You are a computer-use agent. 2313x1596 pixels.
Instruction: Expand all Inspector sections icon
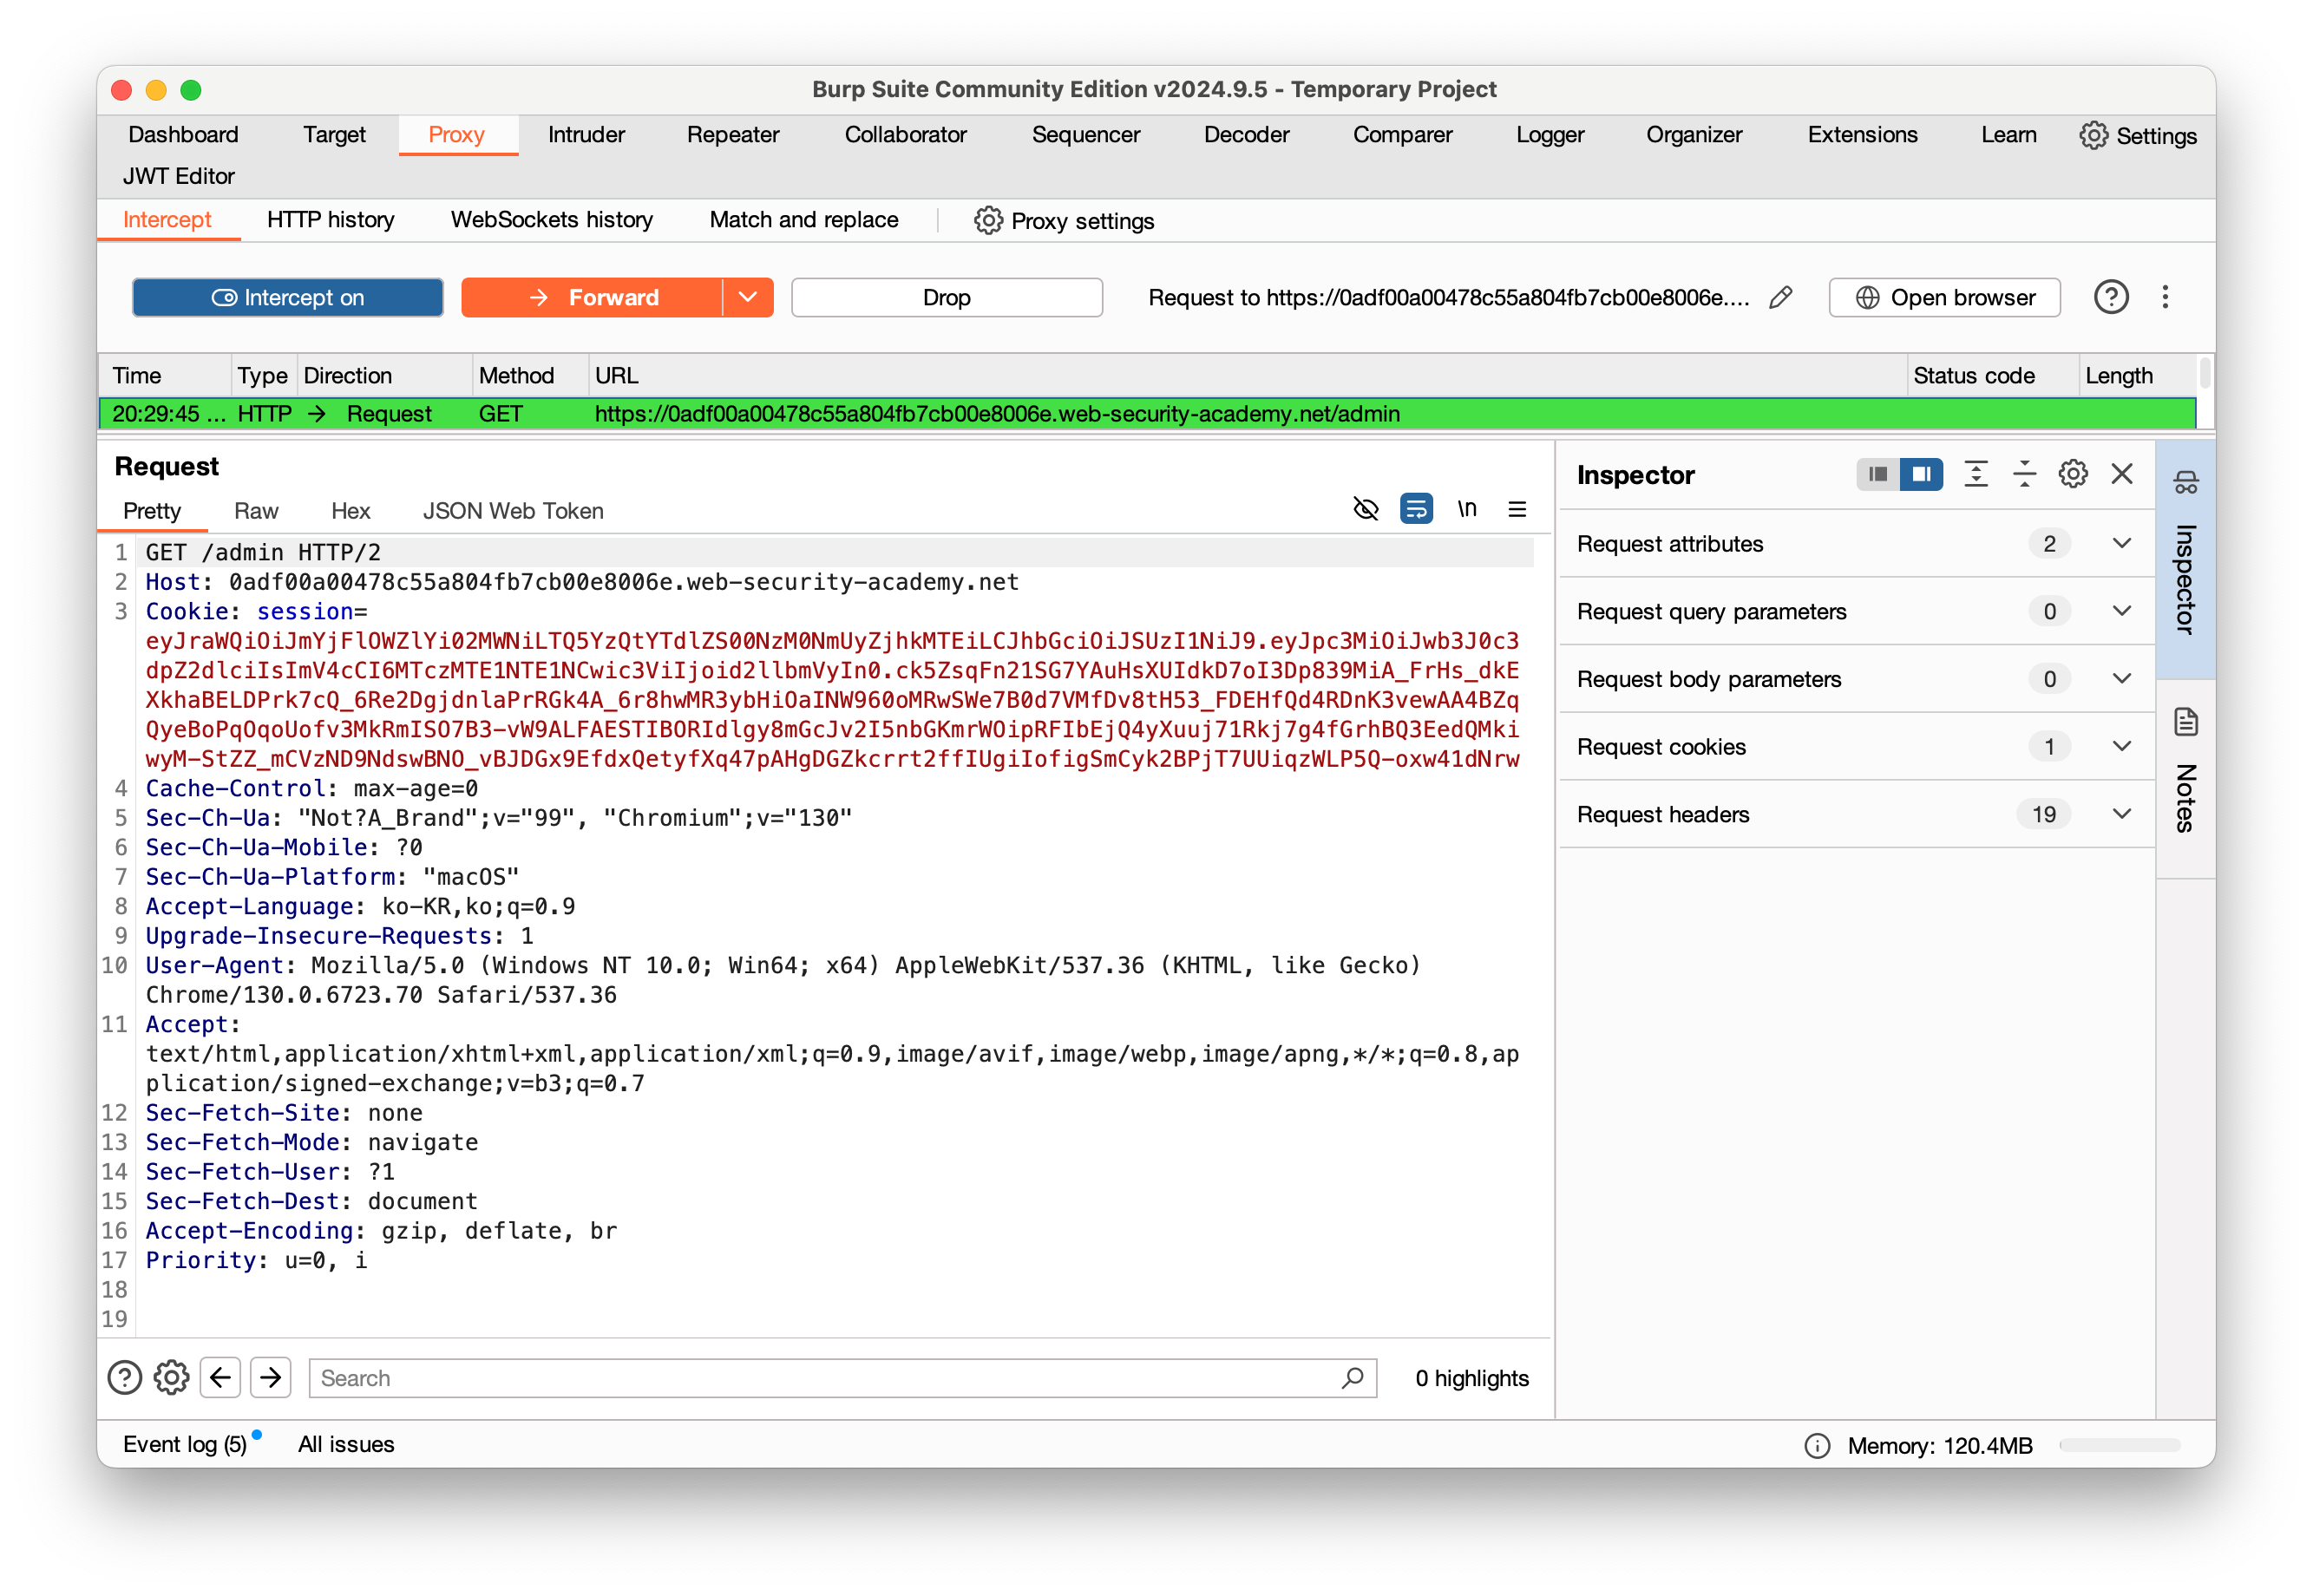[1975, 474]
